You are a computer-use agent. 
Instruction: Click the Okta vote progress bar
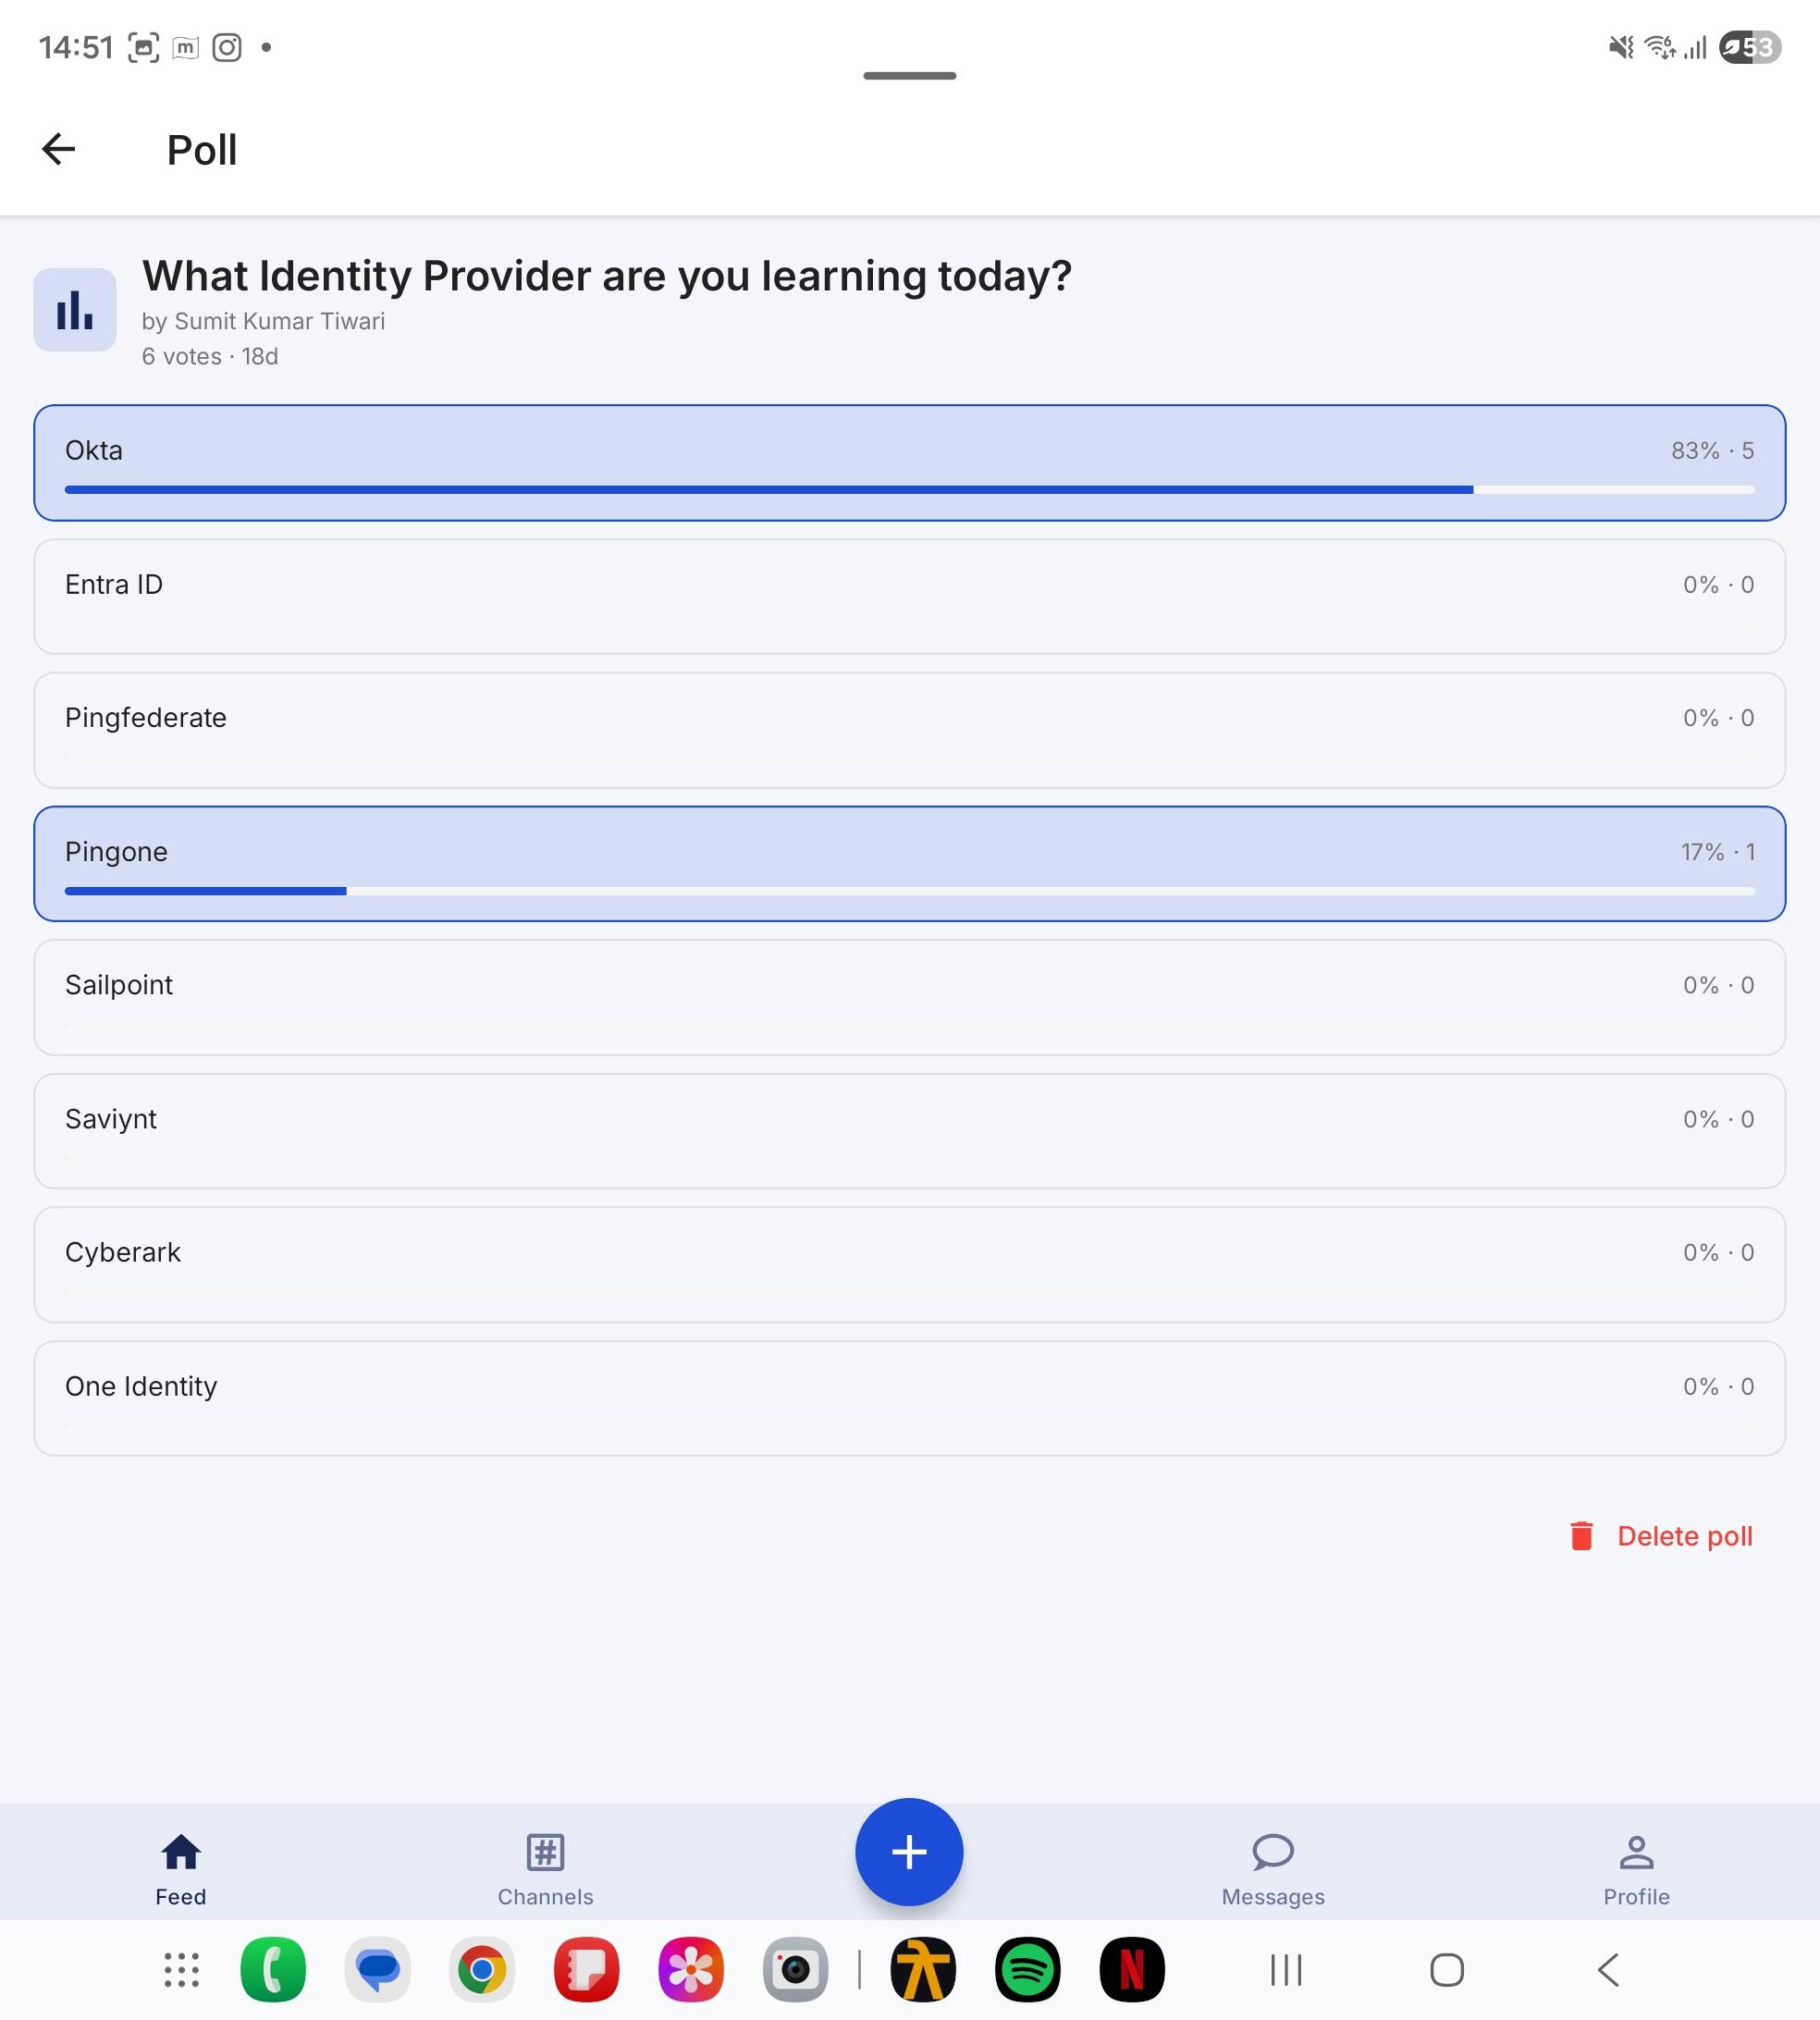[x=909, y=490]
